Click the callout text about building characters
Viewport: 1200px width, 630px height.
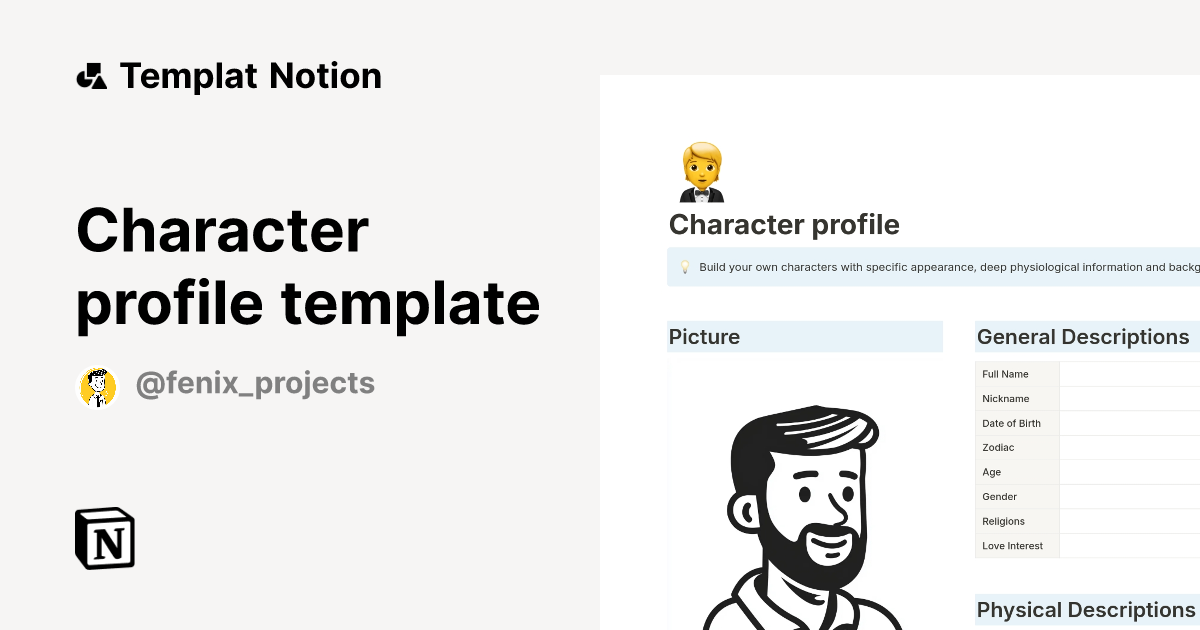pos(940,267)
